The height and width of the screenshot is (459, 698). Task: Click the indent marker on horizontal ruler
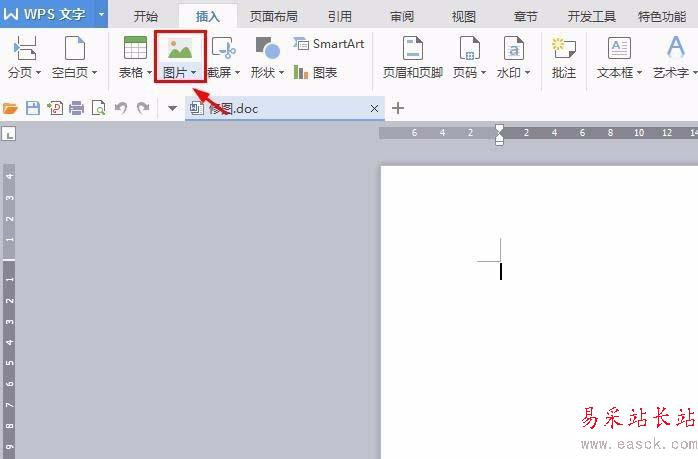pos(499,134)
